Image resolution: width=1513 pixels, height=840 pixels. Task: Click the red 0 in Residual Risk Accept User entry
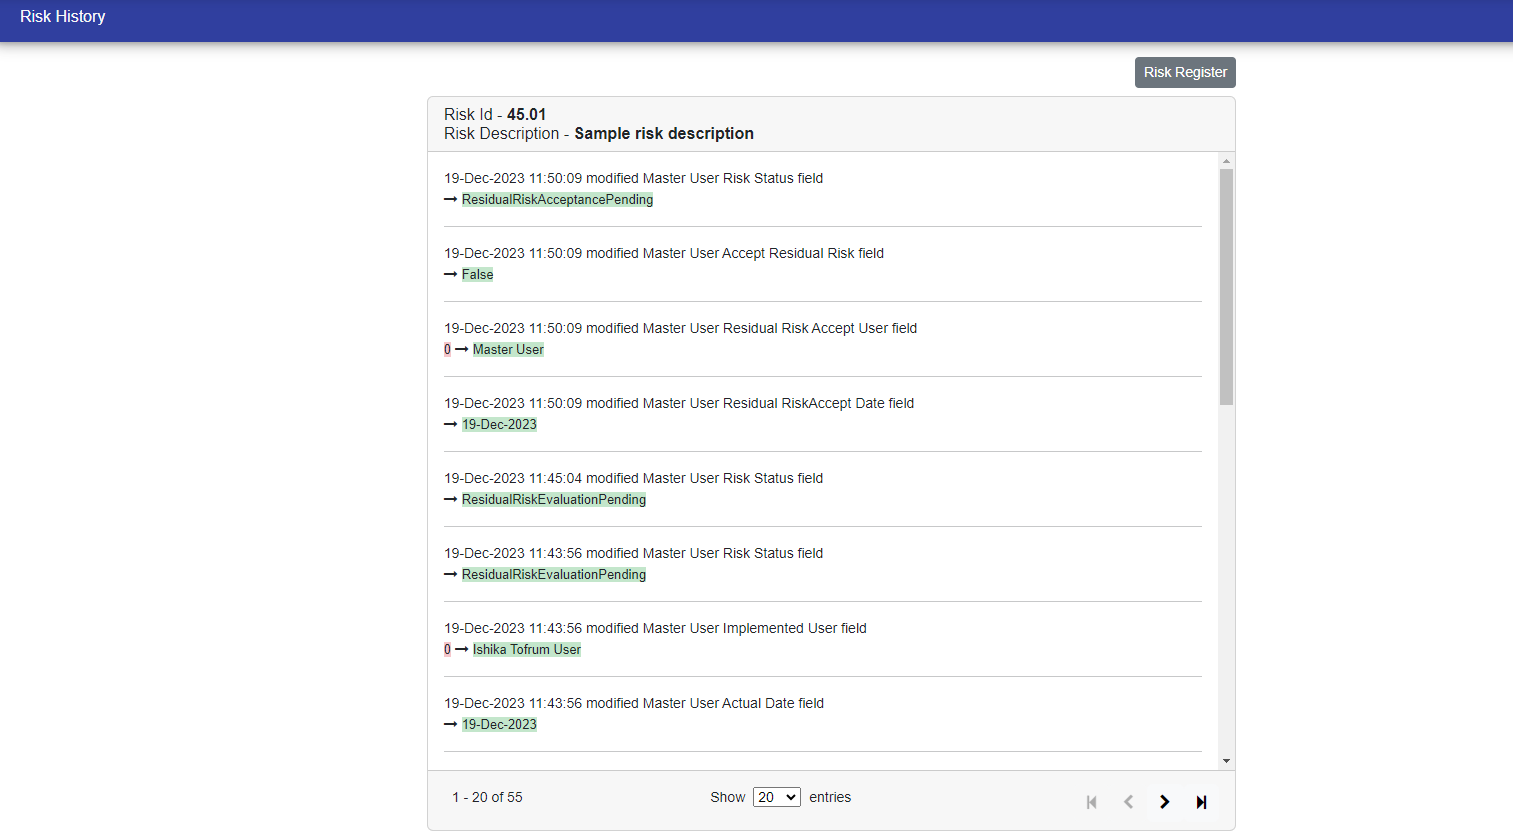click(x=447, y=350)
